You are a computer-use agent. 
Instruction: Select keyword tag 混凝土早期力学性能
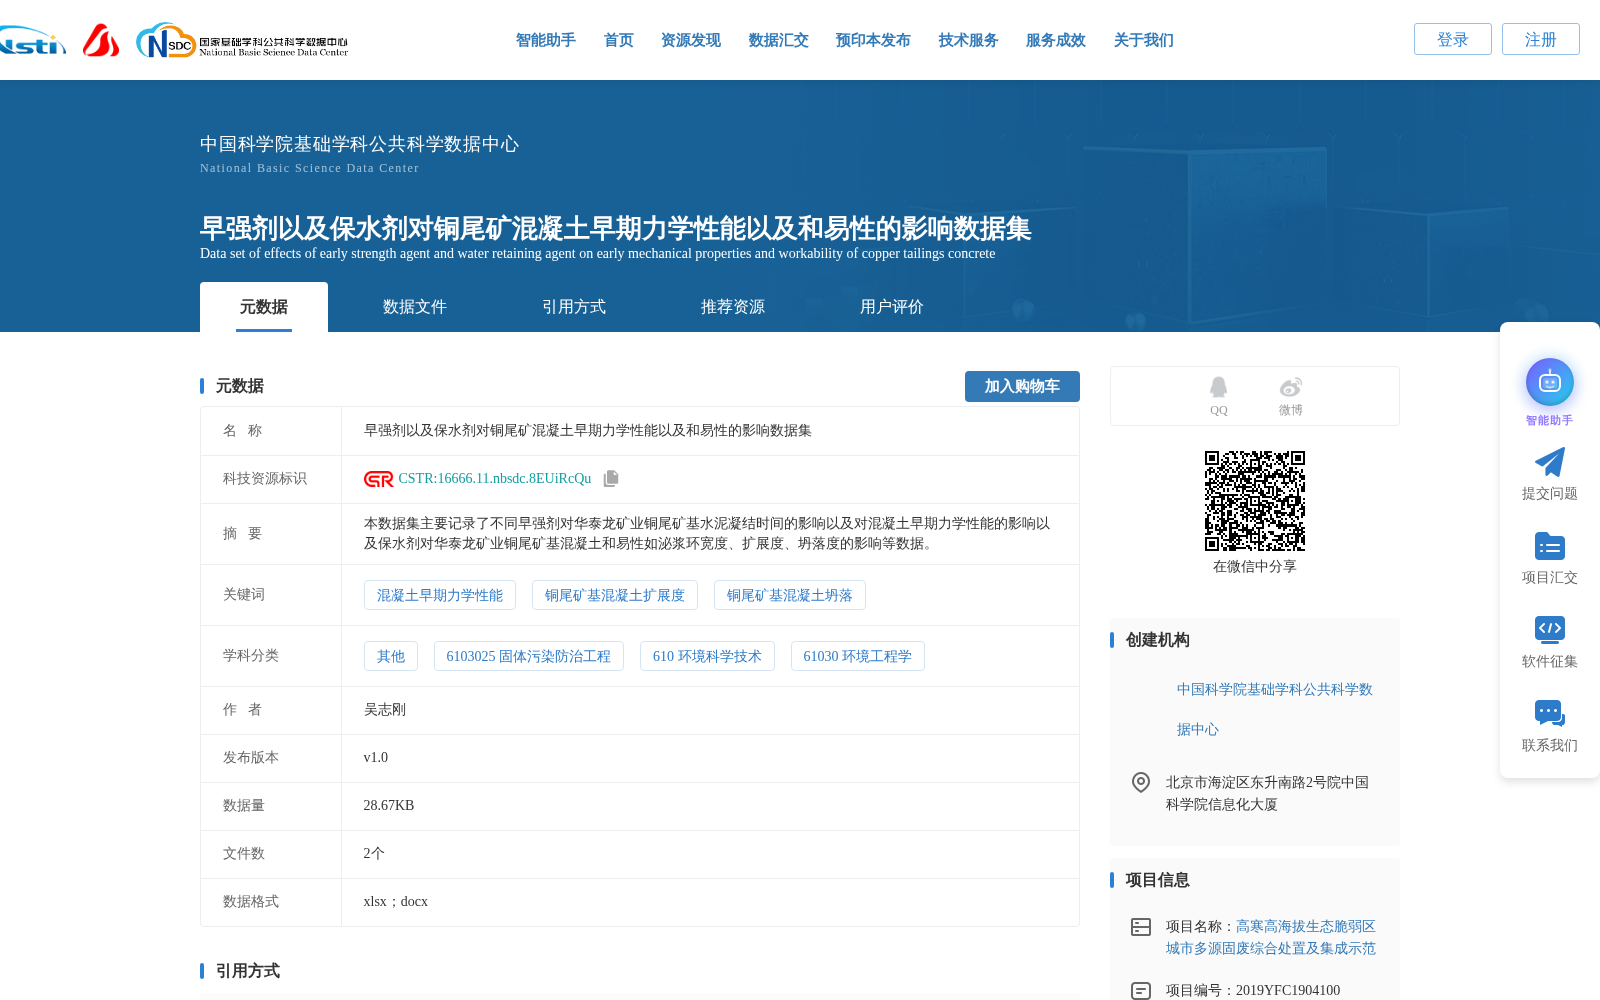(x=440, y=595)
